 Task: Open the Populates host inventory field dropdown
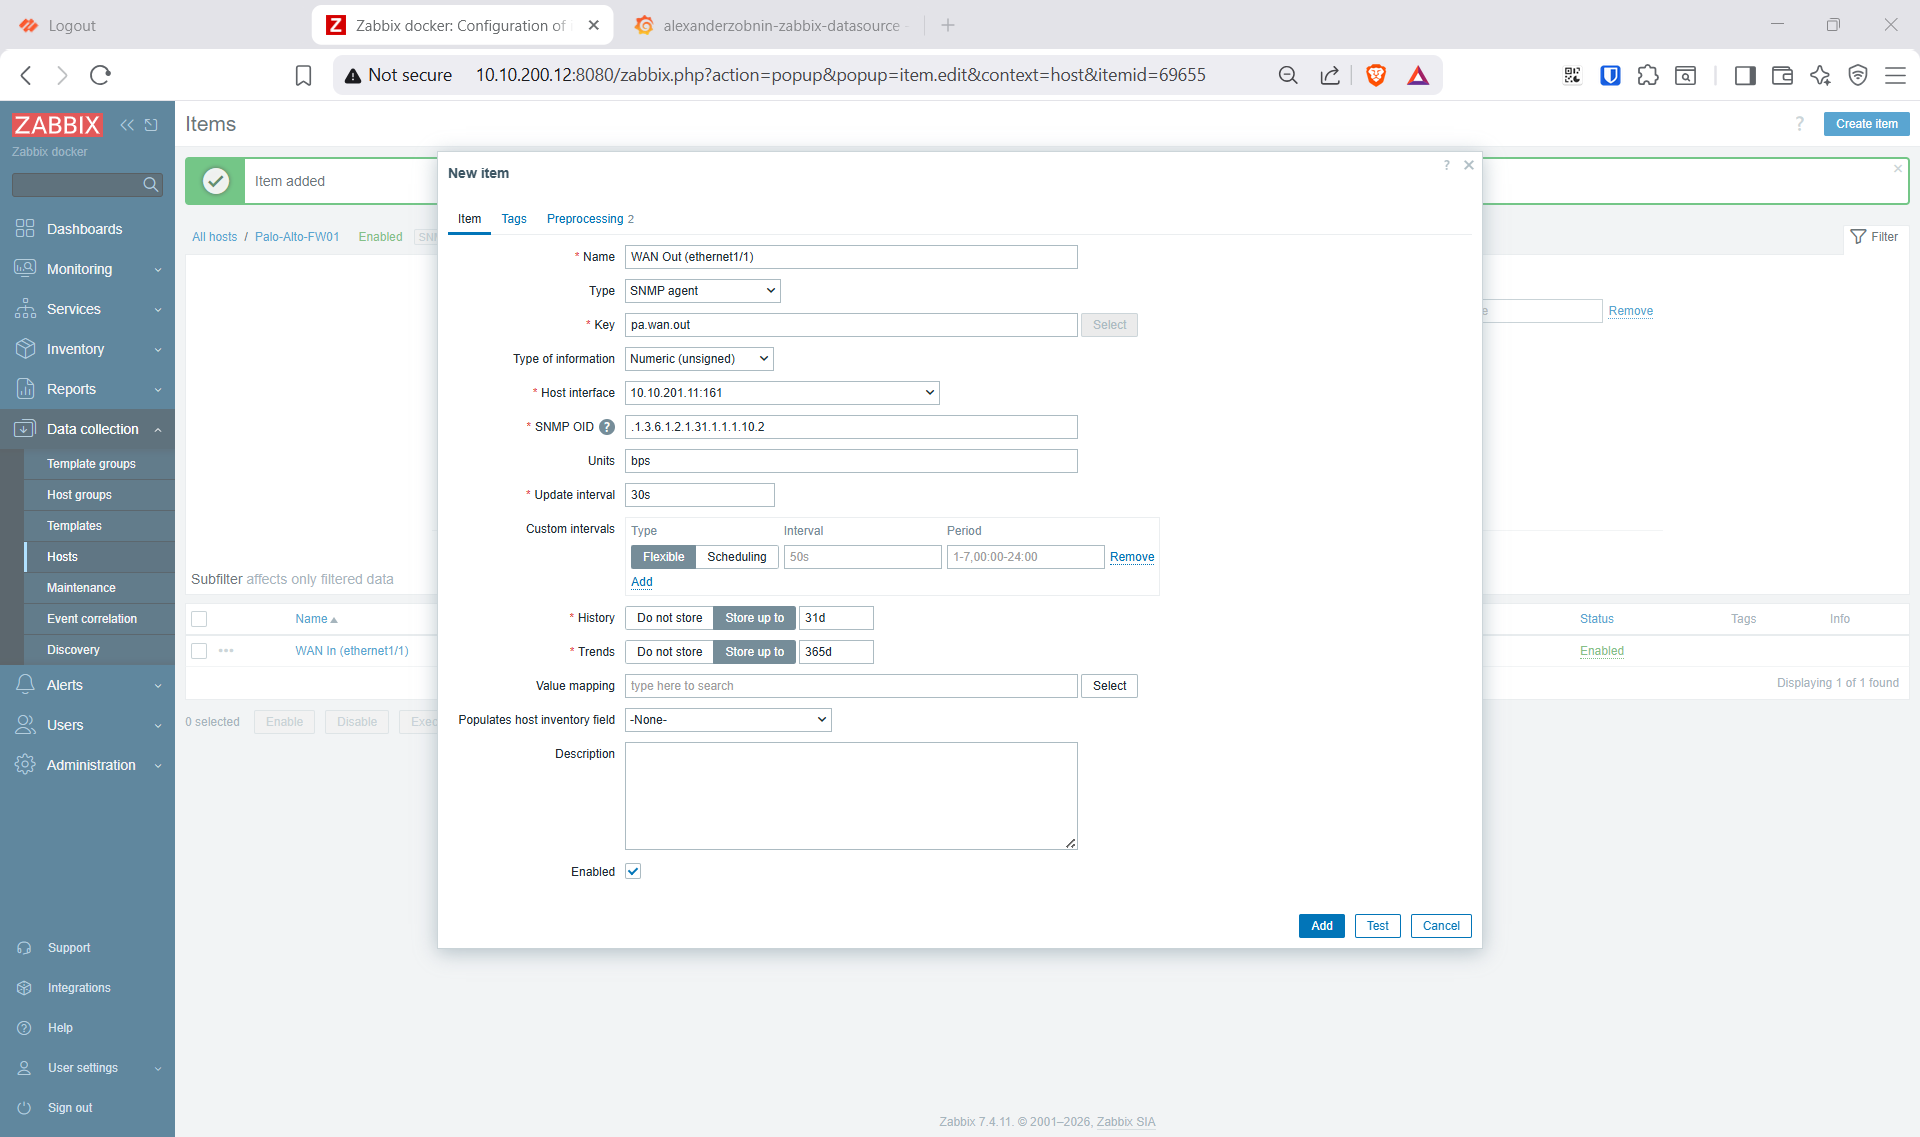(728, 720)
